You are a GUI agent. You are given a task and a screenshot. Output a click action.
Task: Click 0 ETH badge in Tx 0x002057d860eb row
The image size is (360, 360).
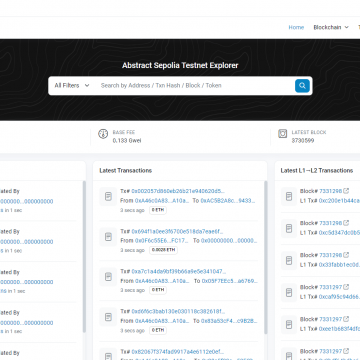point(158,210)
